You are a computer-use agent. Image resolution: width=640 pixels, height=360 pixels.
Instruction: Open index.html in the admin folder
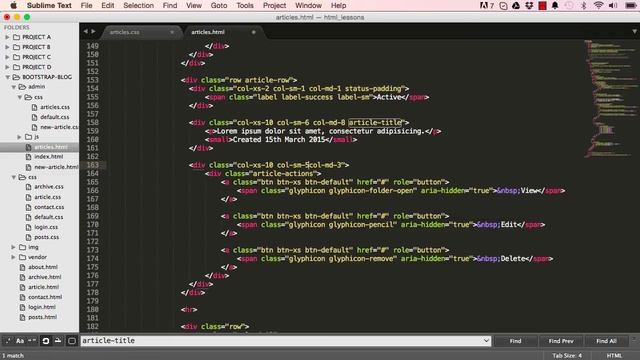49,157
